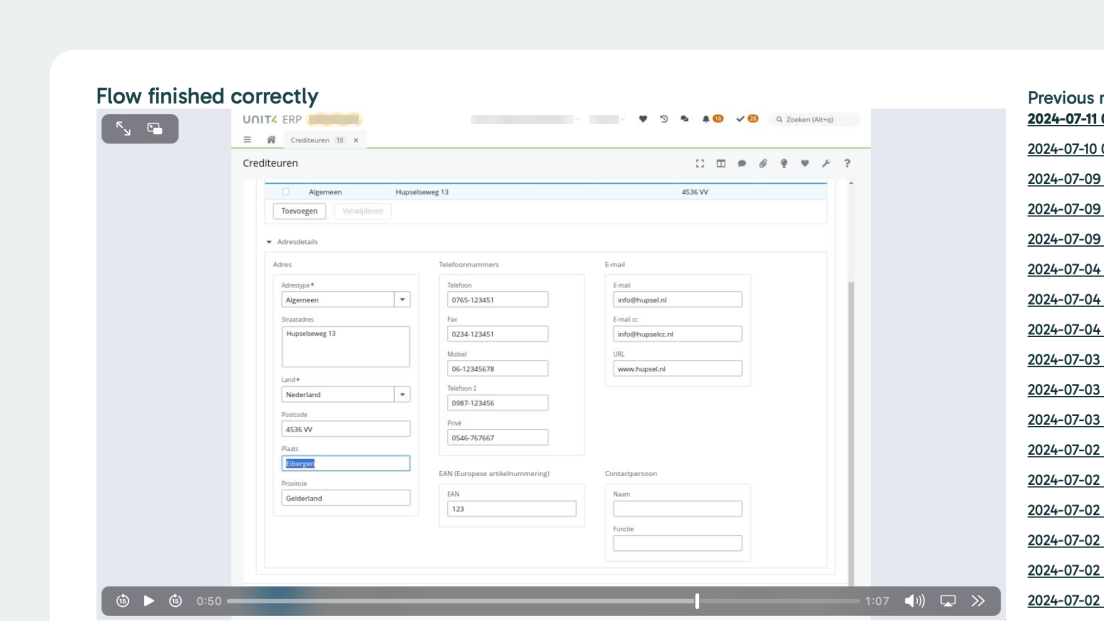
Task: Tick the Algemeen address row checkbox
Action: click(x=286, y=192)
